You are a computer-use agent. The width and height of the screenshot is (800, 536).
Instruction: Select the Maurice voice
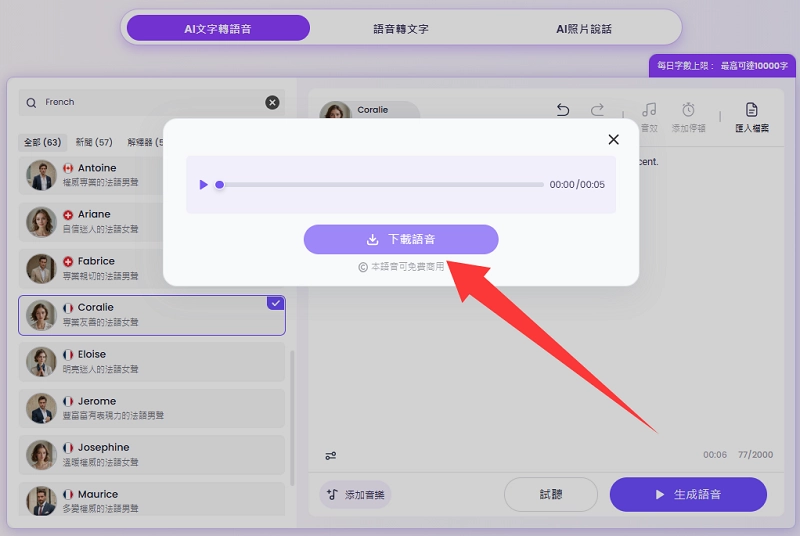click(152, 499)
